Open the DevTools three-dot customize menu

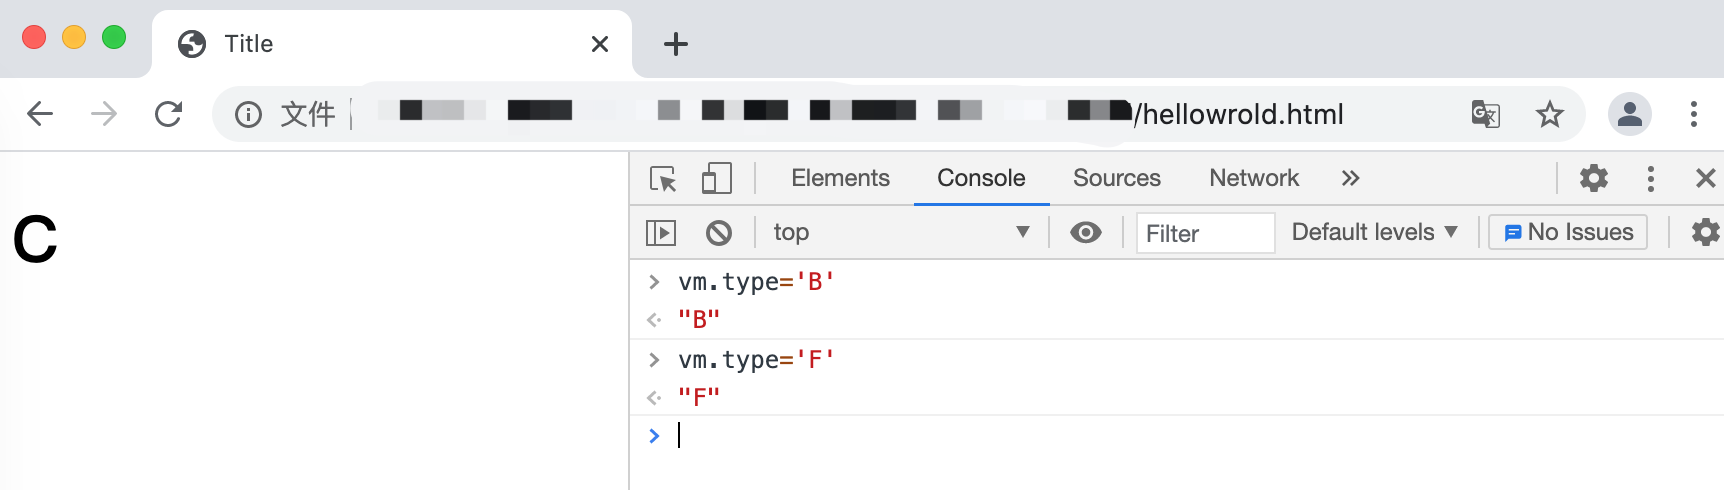[x=1650, y=179]
